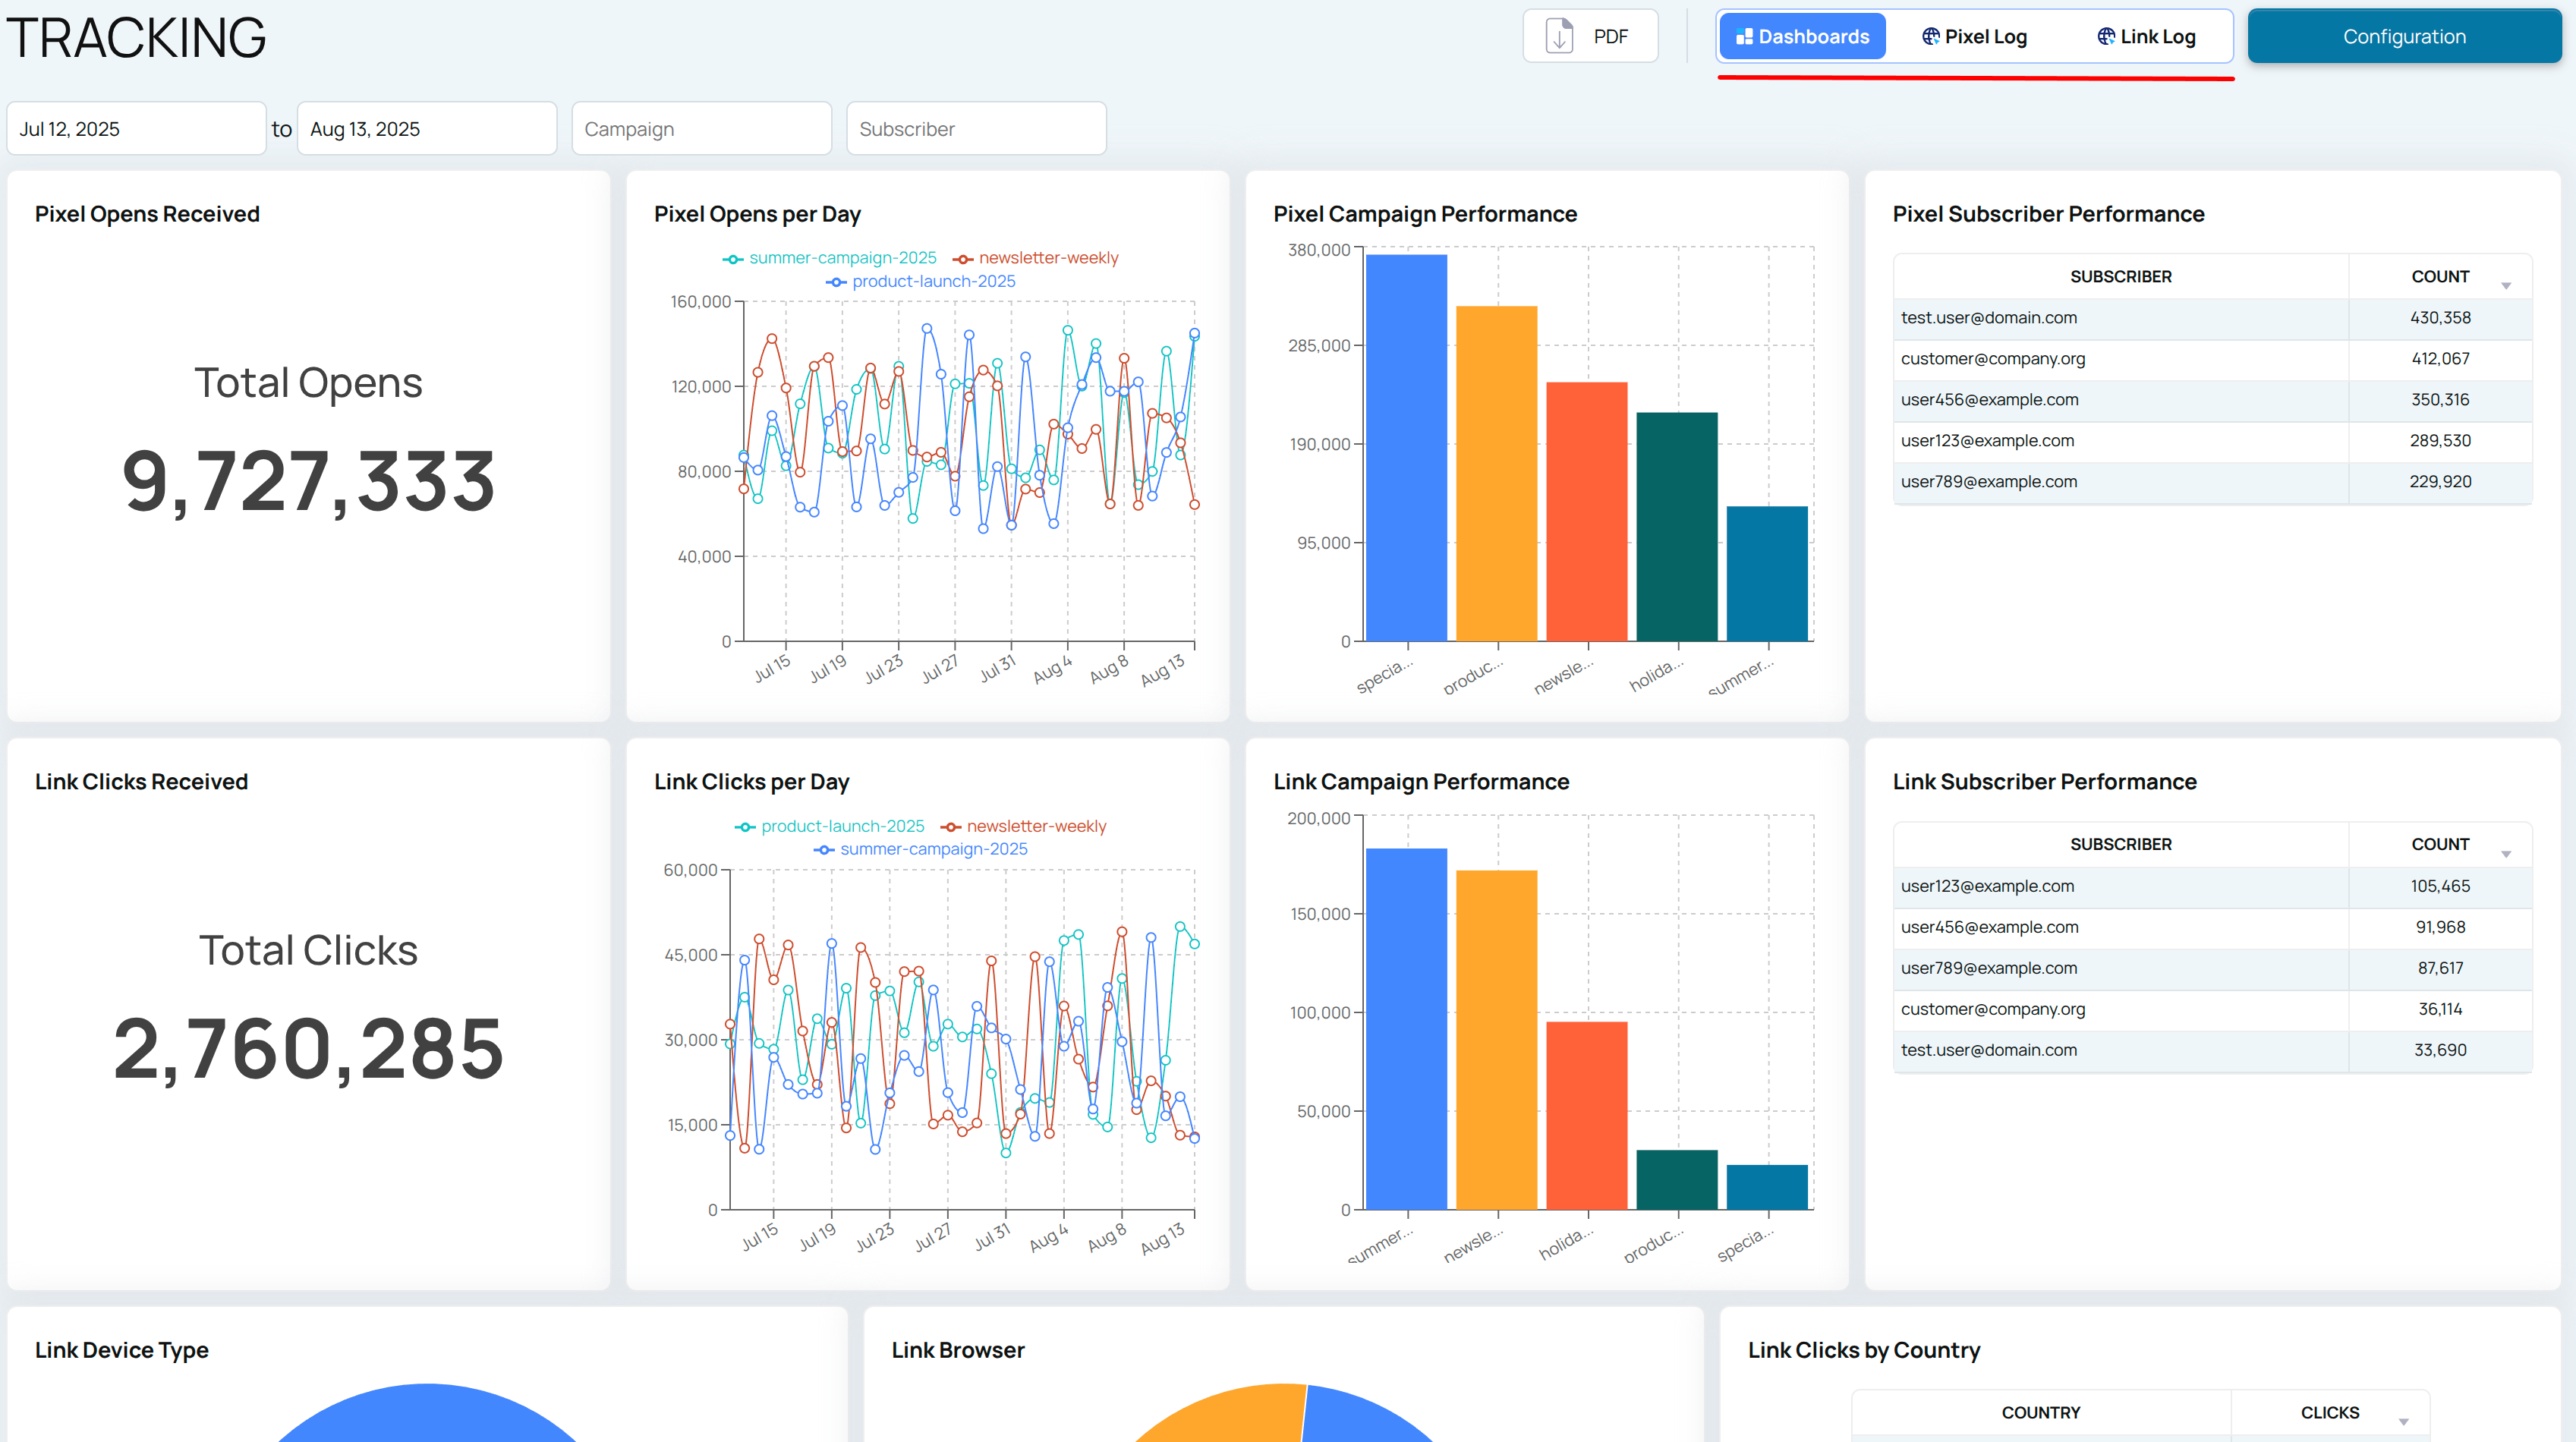The width and height of the screenshot is (2576, 1442).
Task: Click SUBSCRIBER header in Link Subscriber Performance
Action: [2120, 845]
